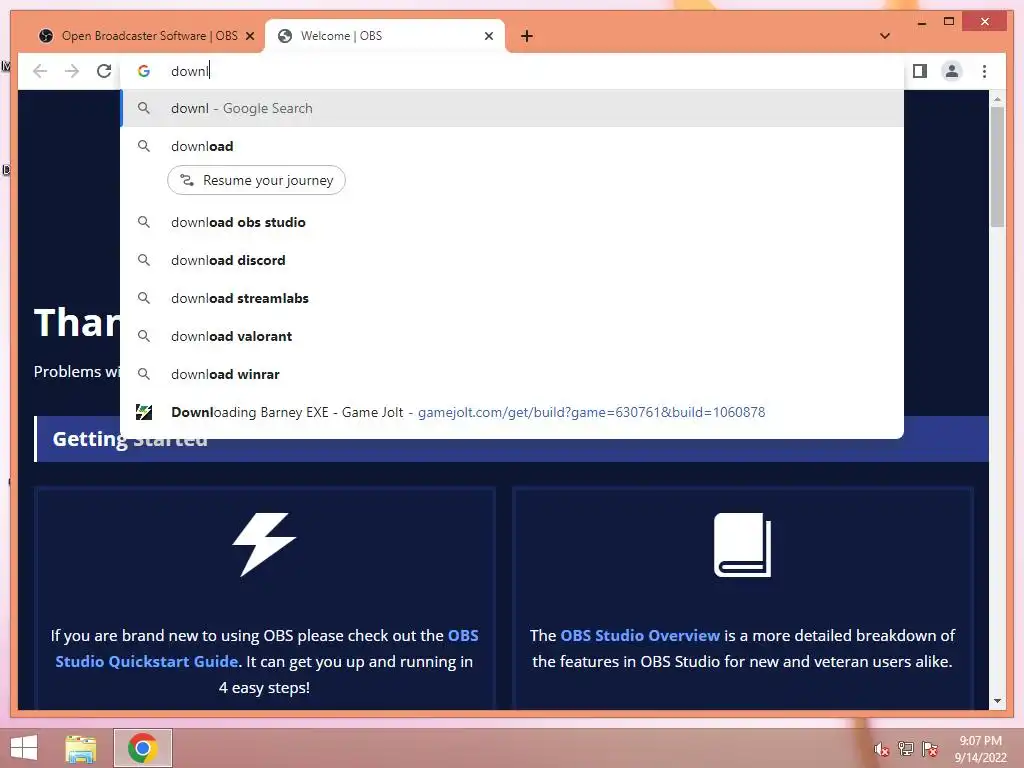Minimize the Chrome window

pos(921,22)
